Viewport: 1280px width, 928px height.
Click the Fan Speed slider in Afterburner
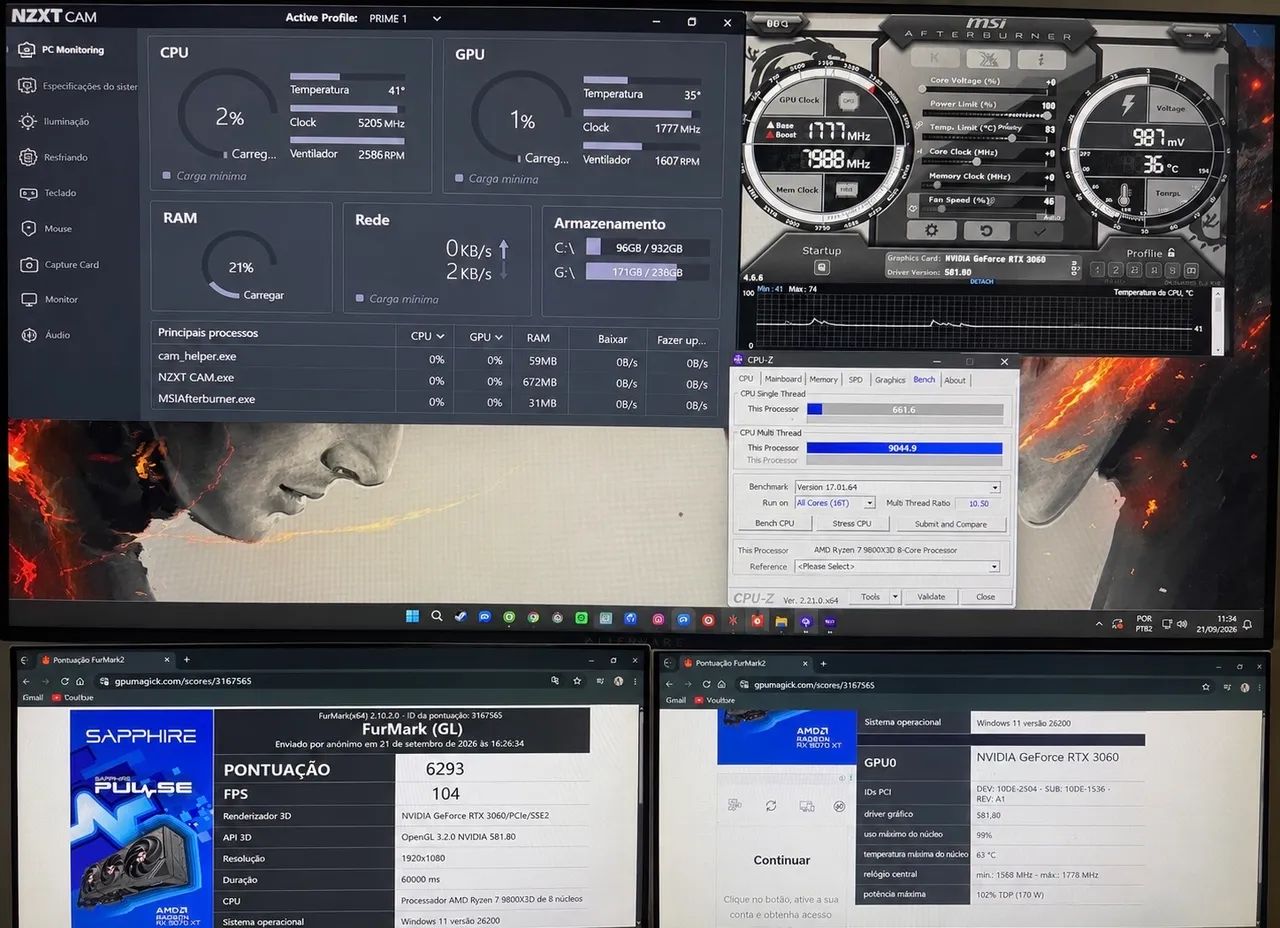tap(984, 209)
